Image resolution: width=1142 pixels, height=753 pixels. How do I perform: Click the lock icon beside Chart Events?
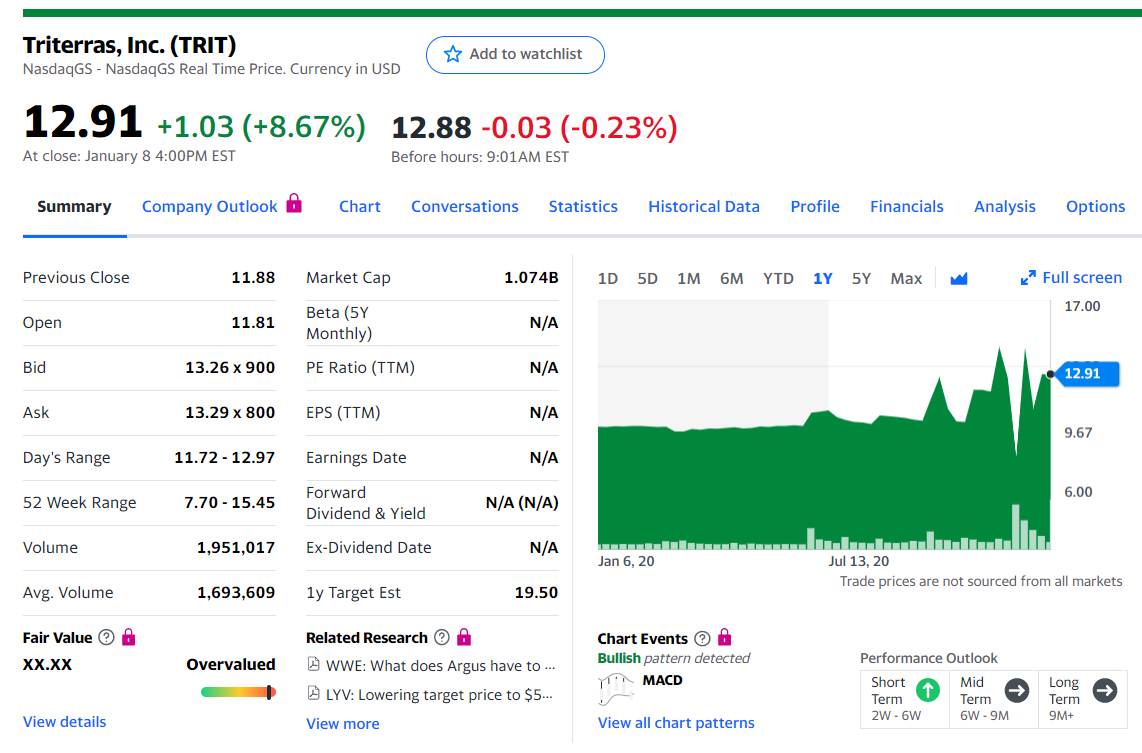(x=725, y=637)
